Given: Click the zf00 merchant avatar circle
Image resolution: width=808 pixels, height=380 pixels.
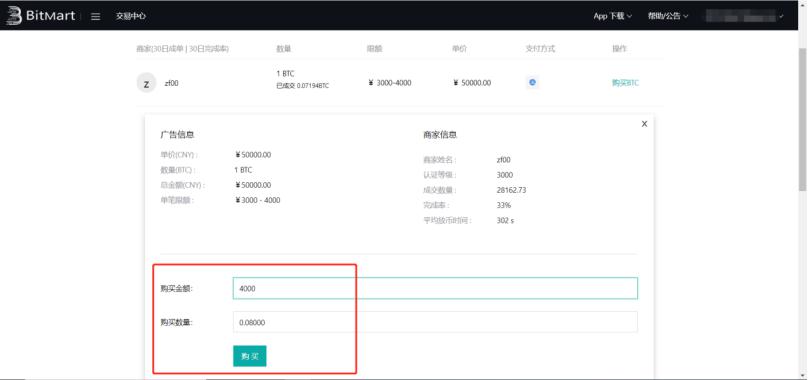Looking at the screenshot, I should (x=146, y=83).
